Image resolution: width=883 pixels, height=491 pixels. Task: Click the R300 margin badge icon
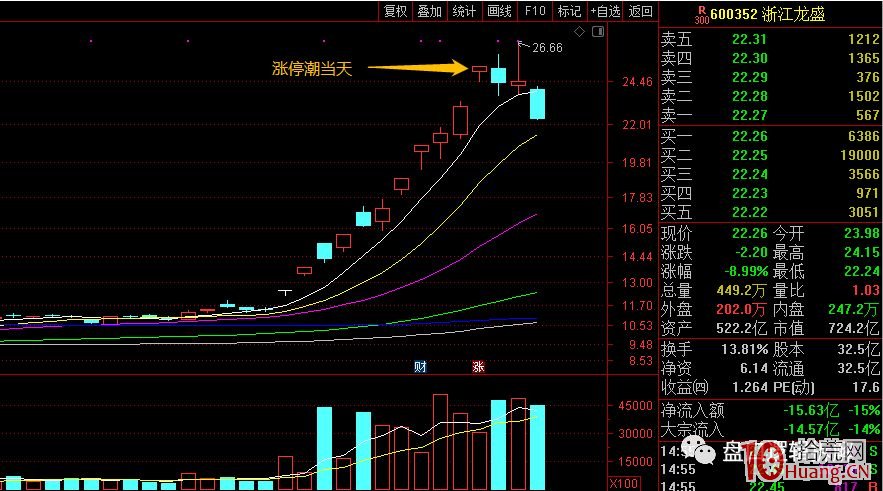(x=702, y=15)
